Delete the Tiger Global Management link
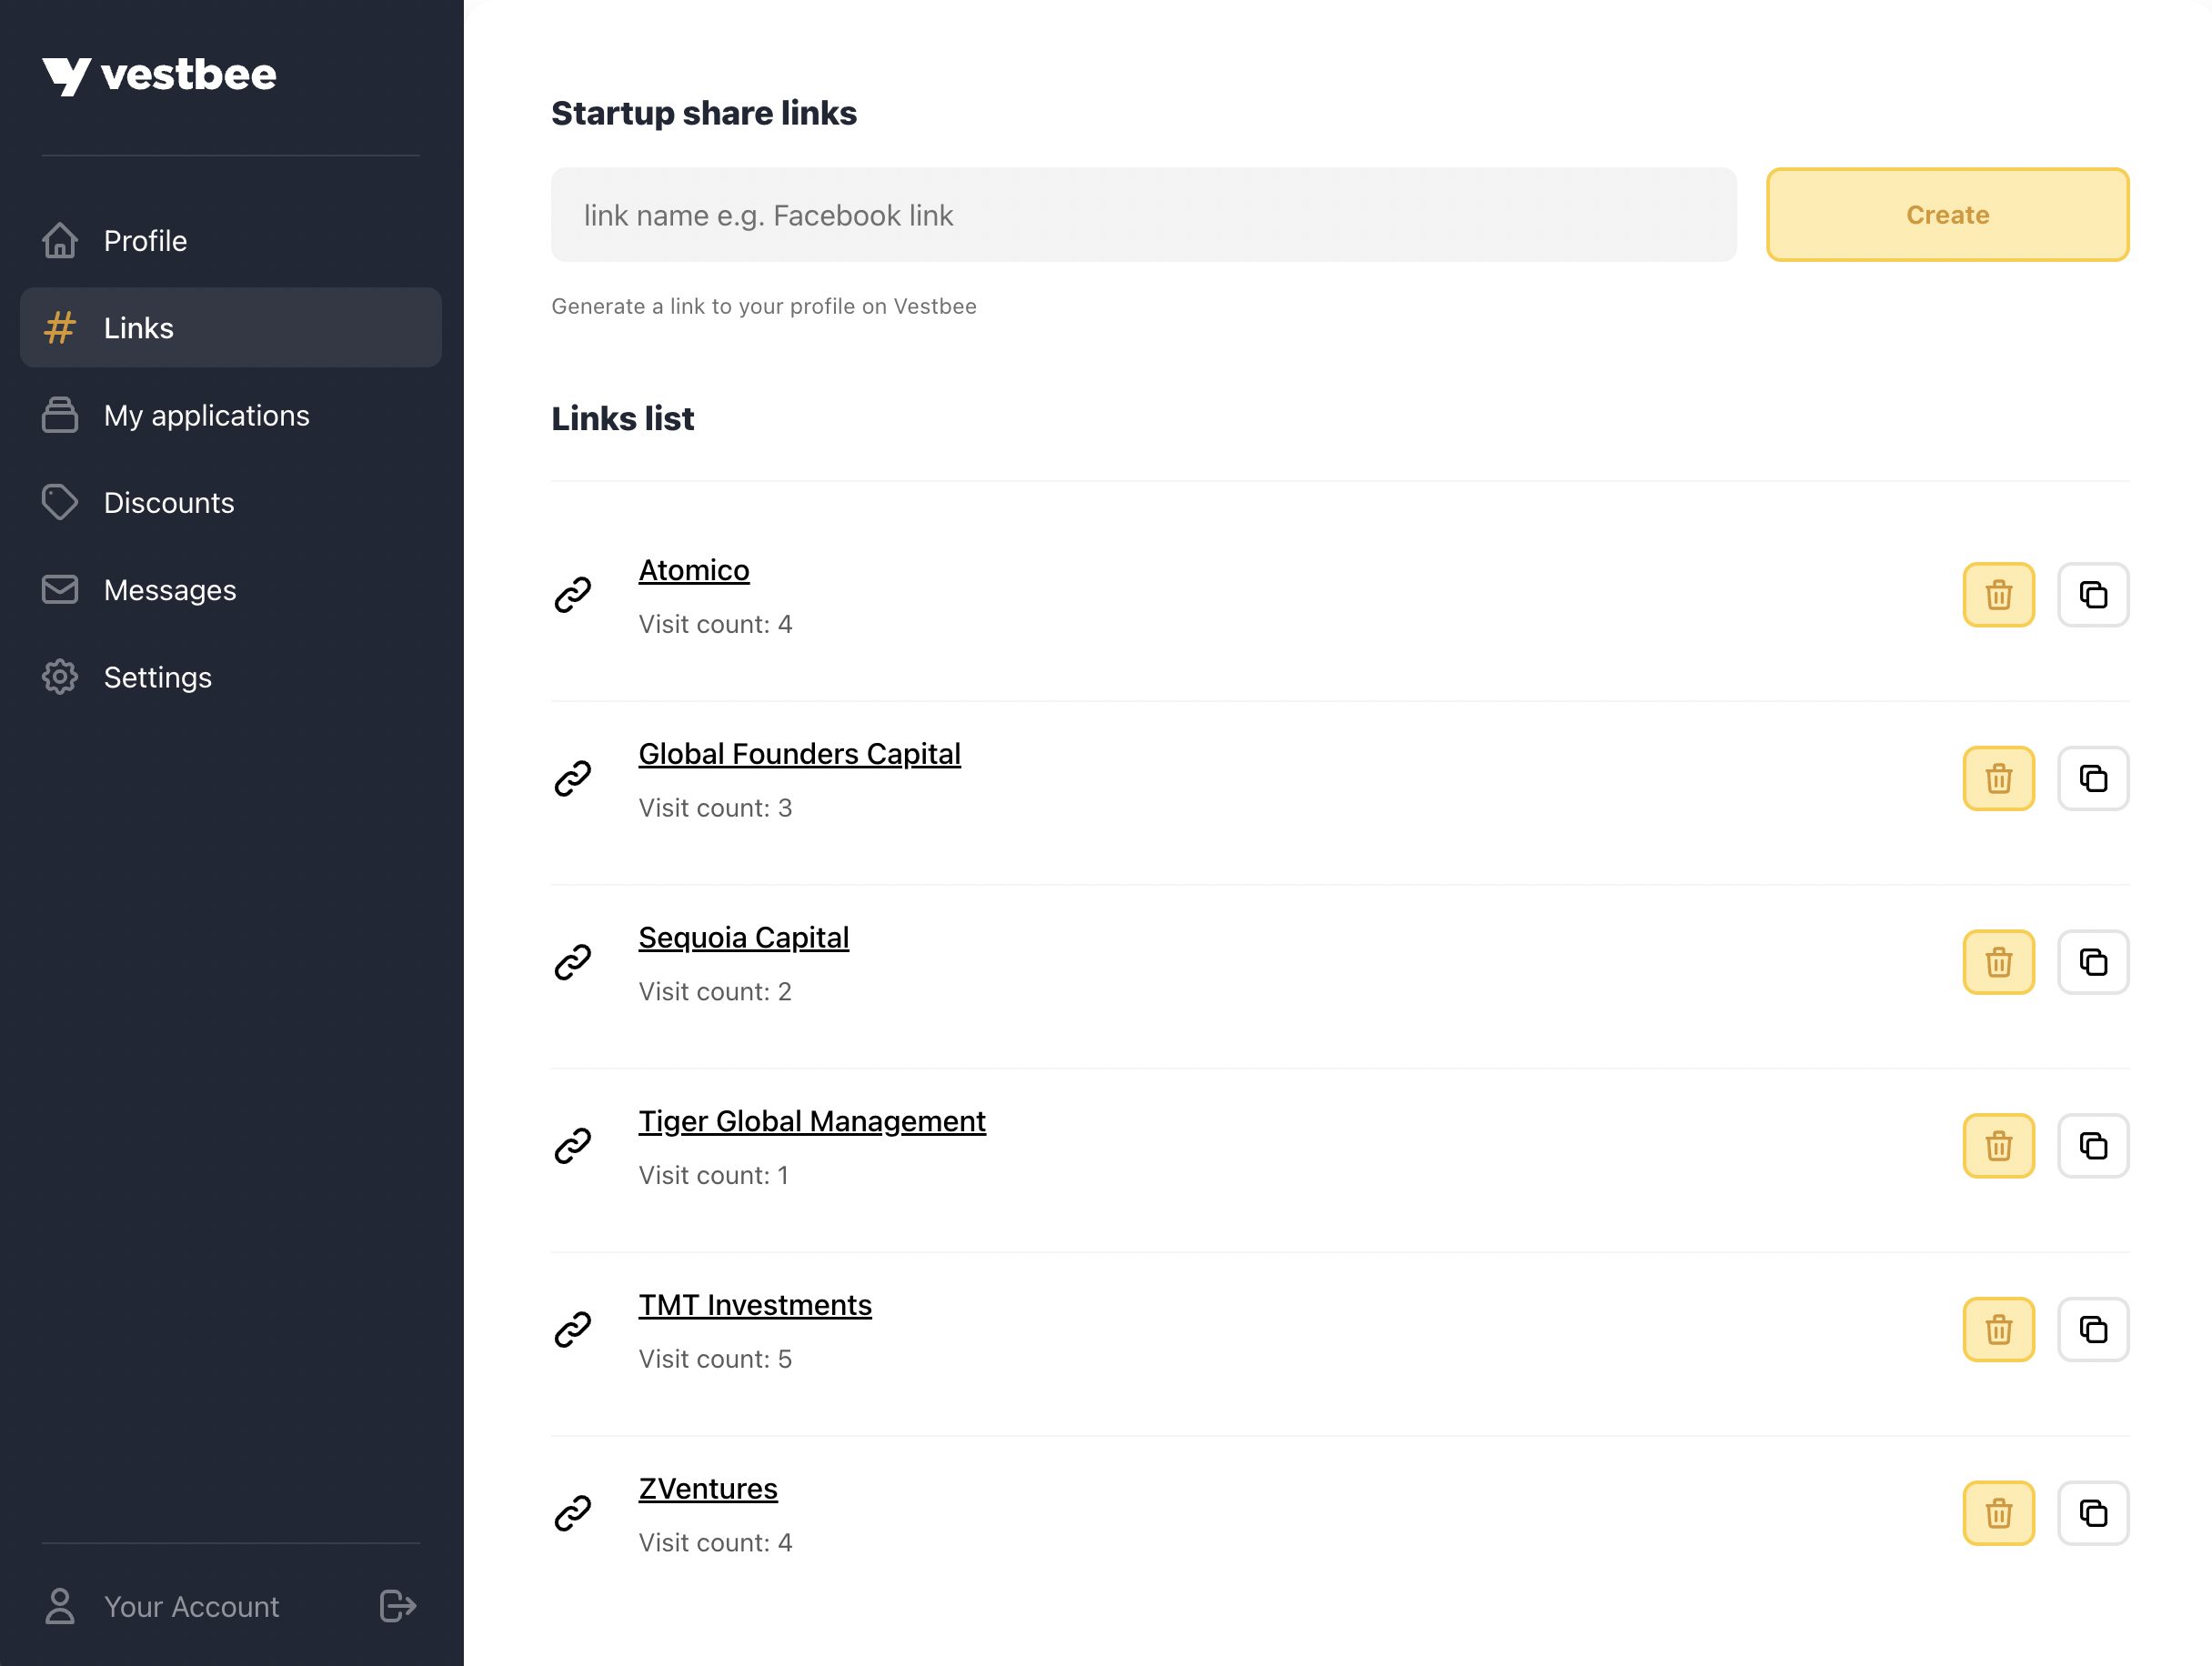The image size is (2212, 1666). (1997, 1146)
